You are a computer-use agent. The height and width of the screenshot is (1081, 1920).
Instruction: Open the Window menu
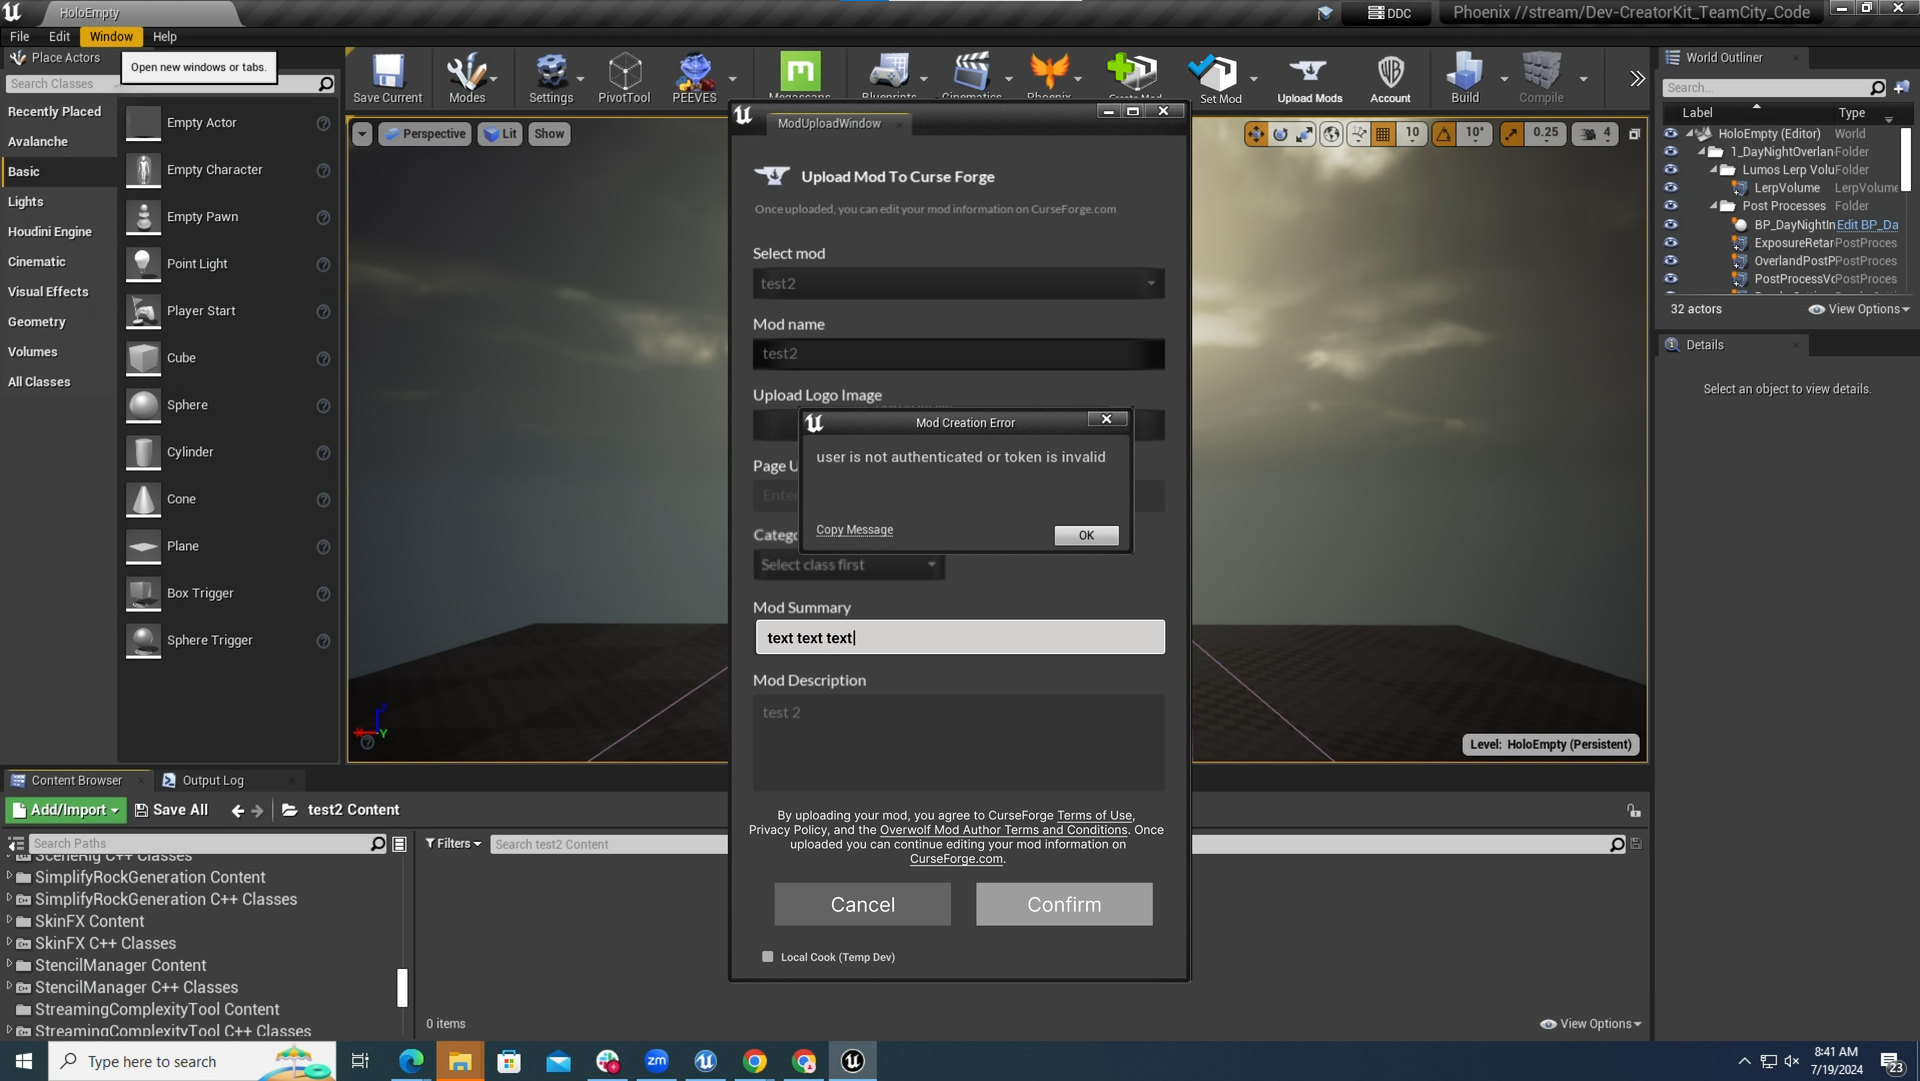pos(110,36)
